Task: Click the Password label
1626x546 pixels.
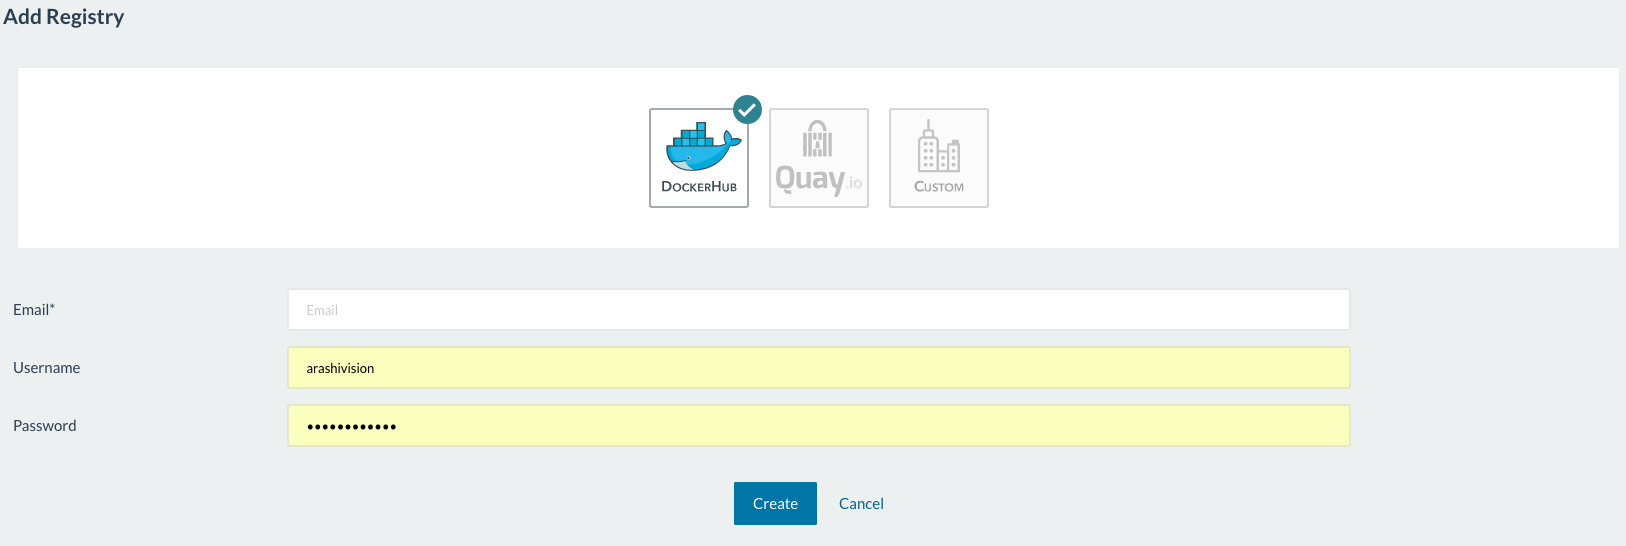Action: tap(45, 426)
